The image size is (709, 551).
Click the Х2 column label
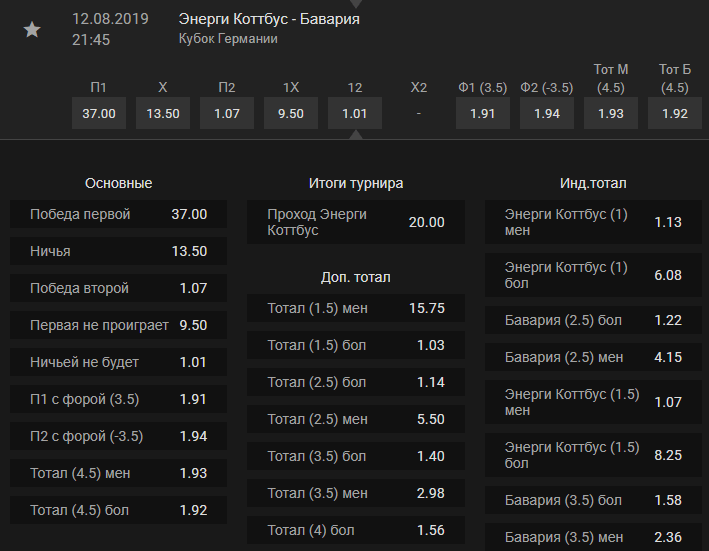[419, 87]
